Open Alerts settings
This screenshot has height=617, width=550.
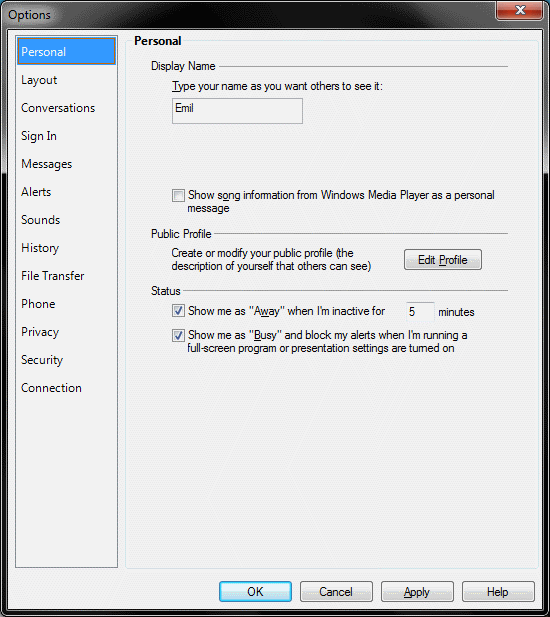36,192
